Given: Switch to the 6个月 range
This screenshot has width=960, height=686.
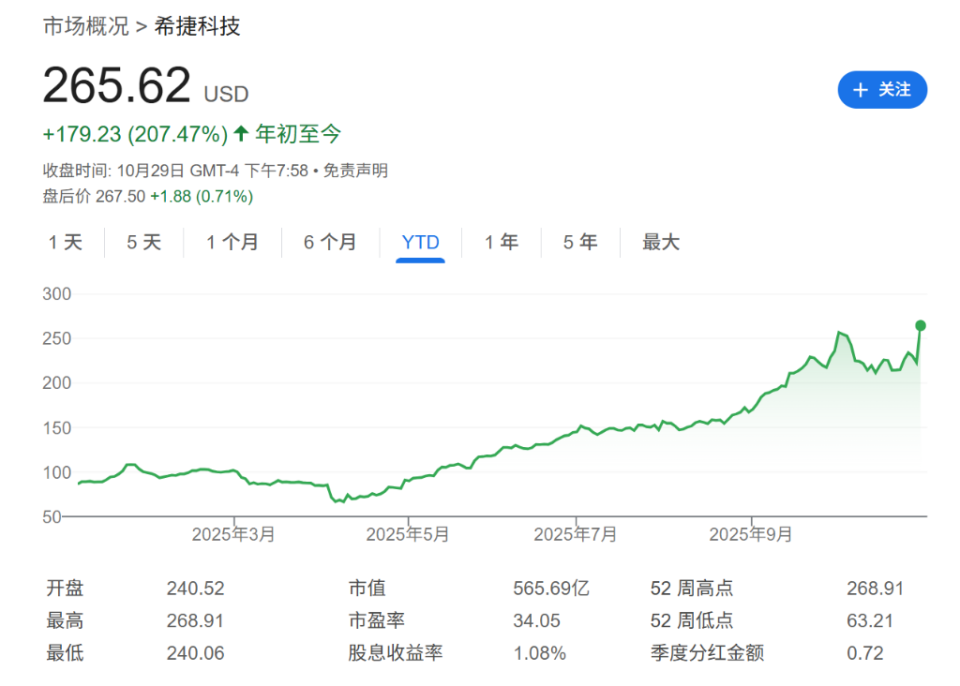Looking at the screenshot, I should click(x=330, y=242).
